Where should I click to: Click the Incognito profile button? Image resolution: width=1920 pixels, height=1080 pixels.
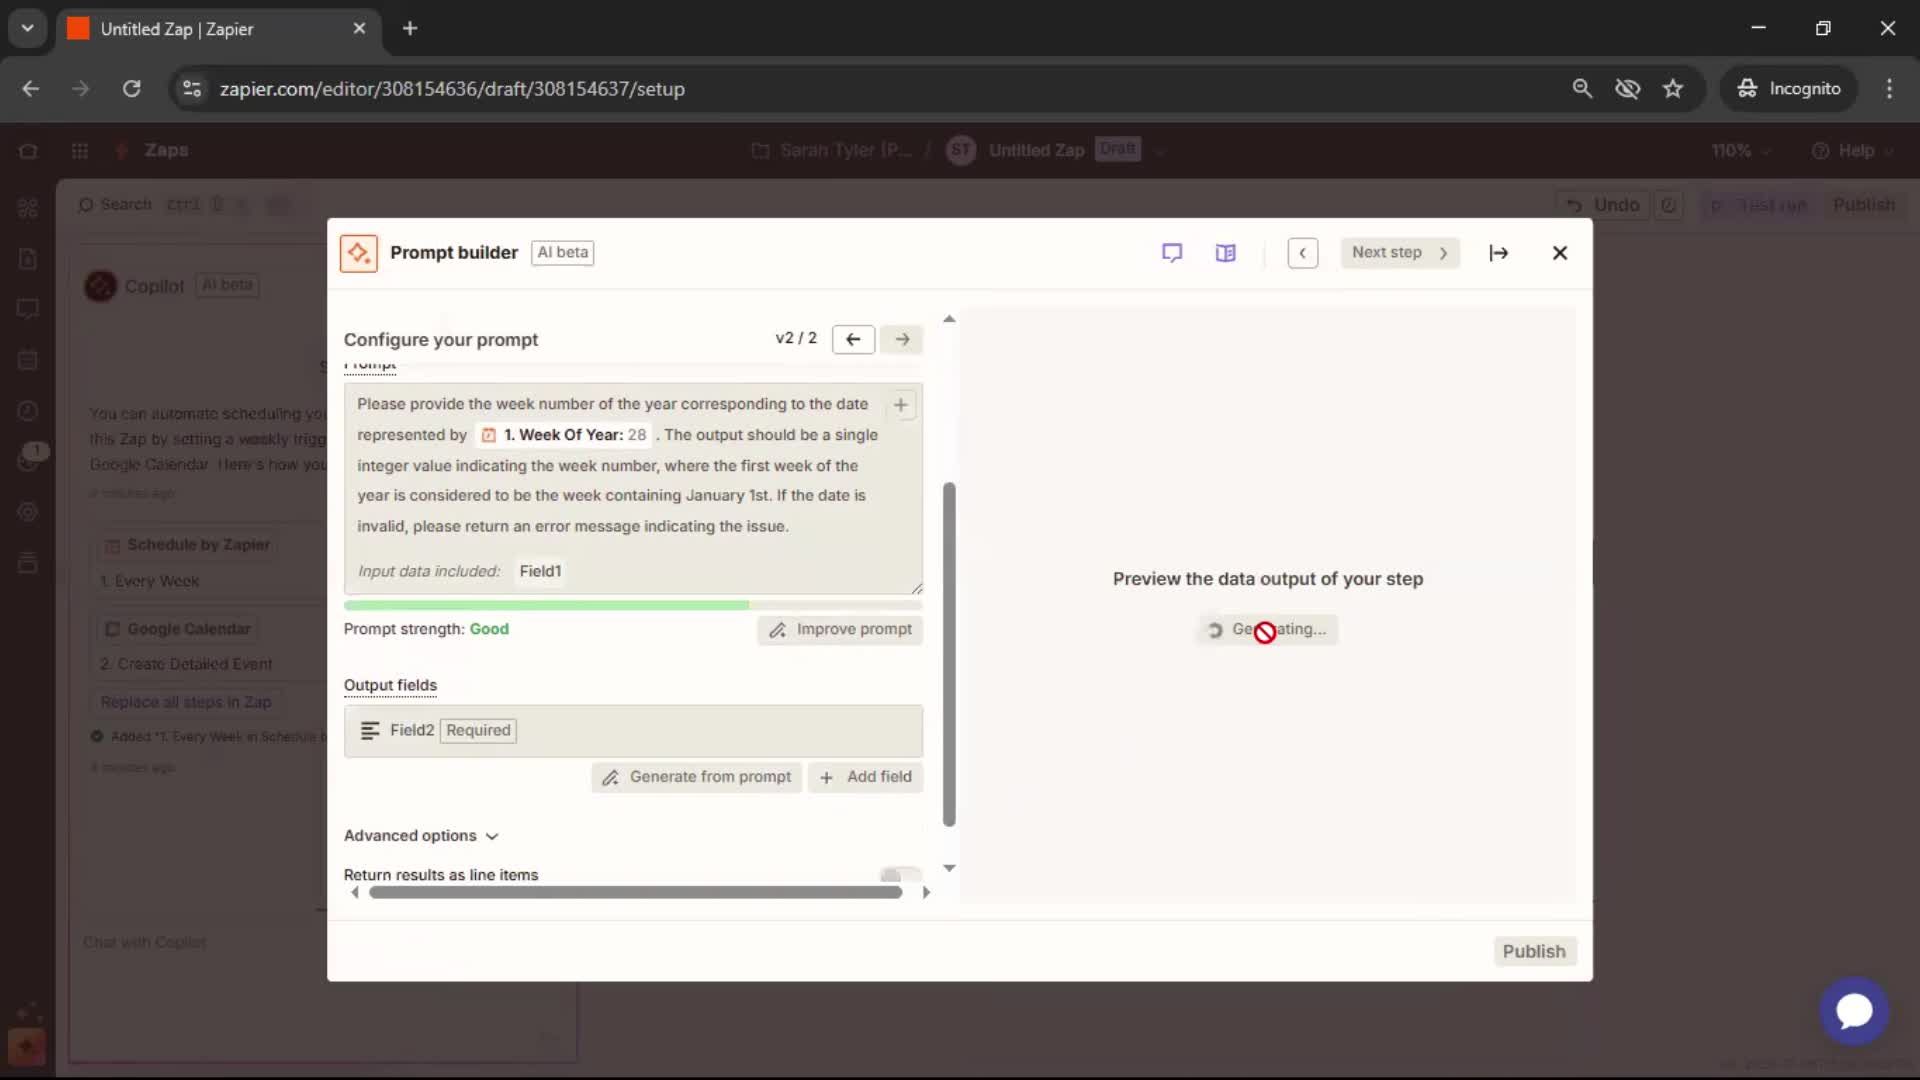click(1789, 89)
